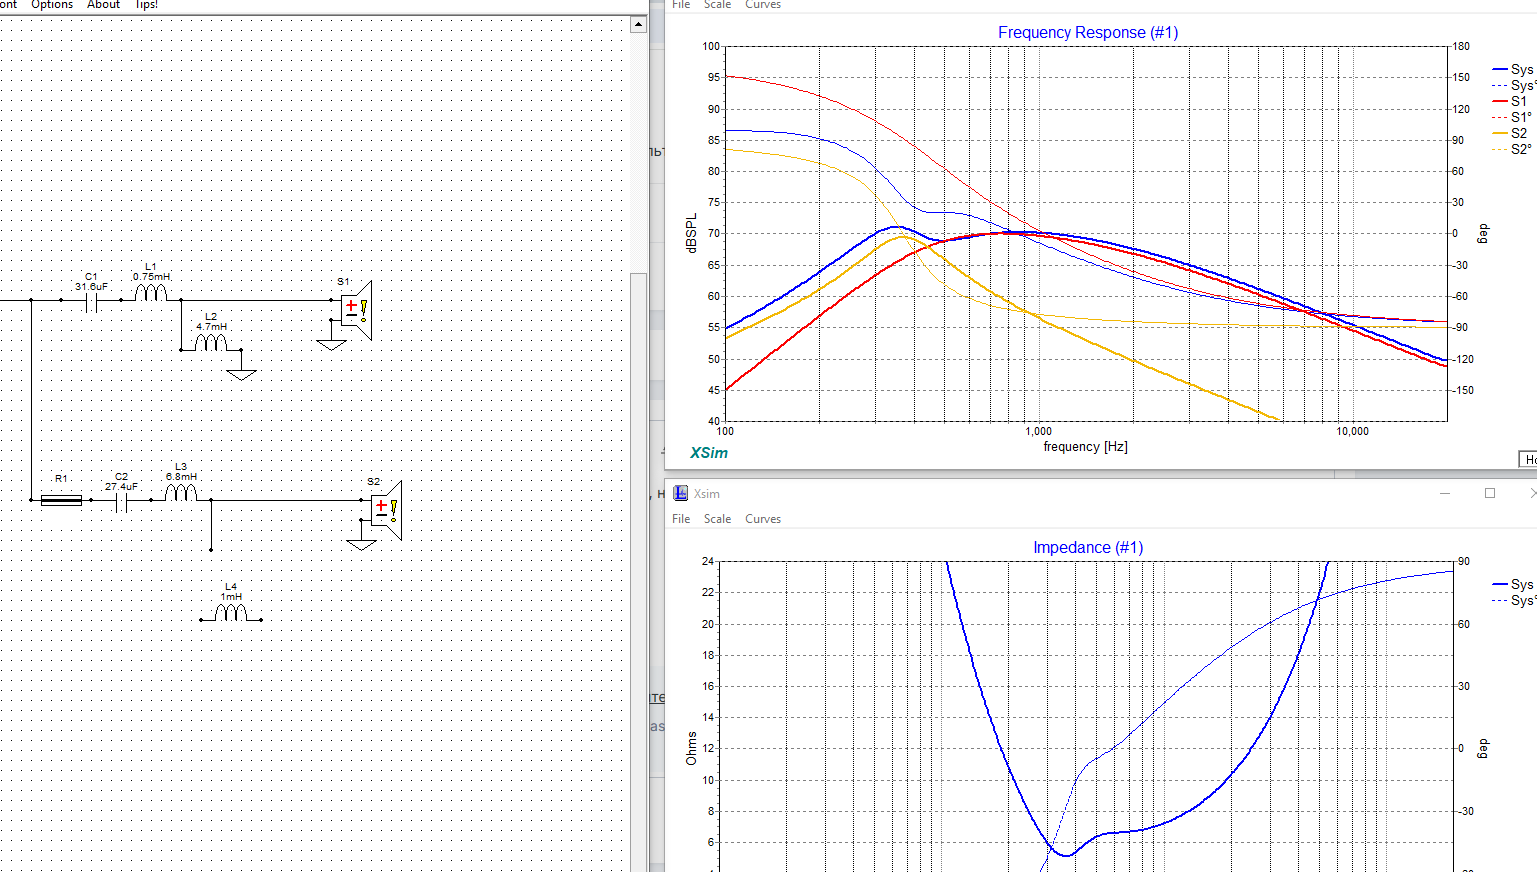Select the L2 4.7mH shunt inductor
This screenshot has height=872, width=1537.
pyautogui.click(x=211, y=343)
